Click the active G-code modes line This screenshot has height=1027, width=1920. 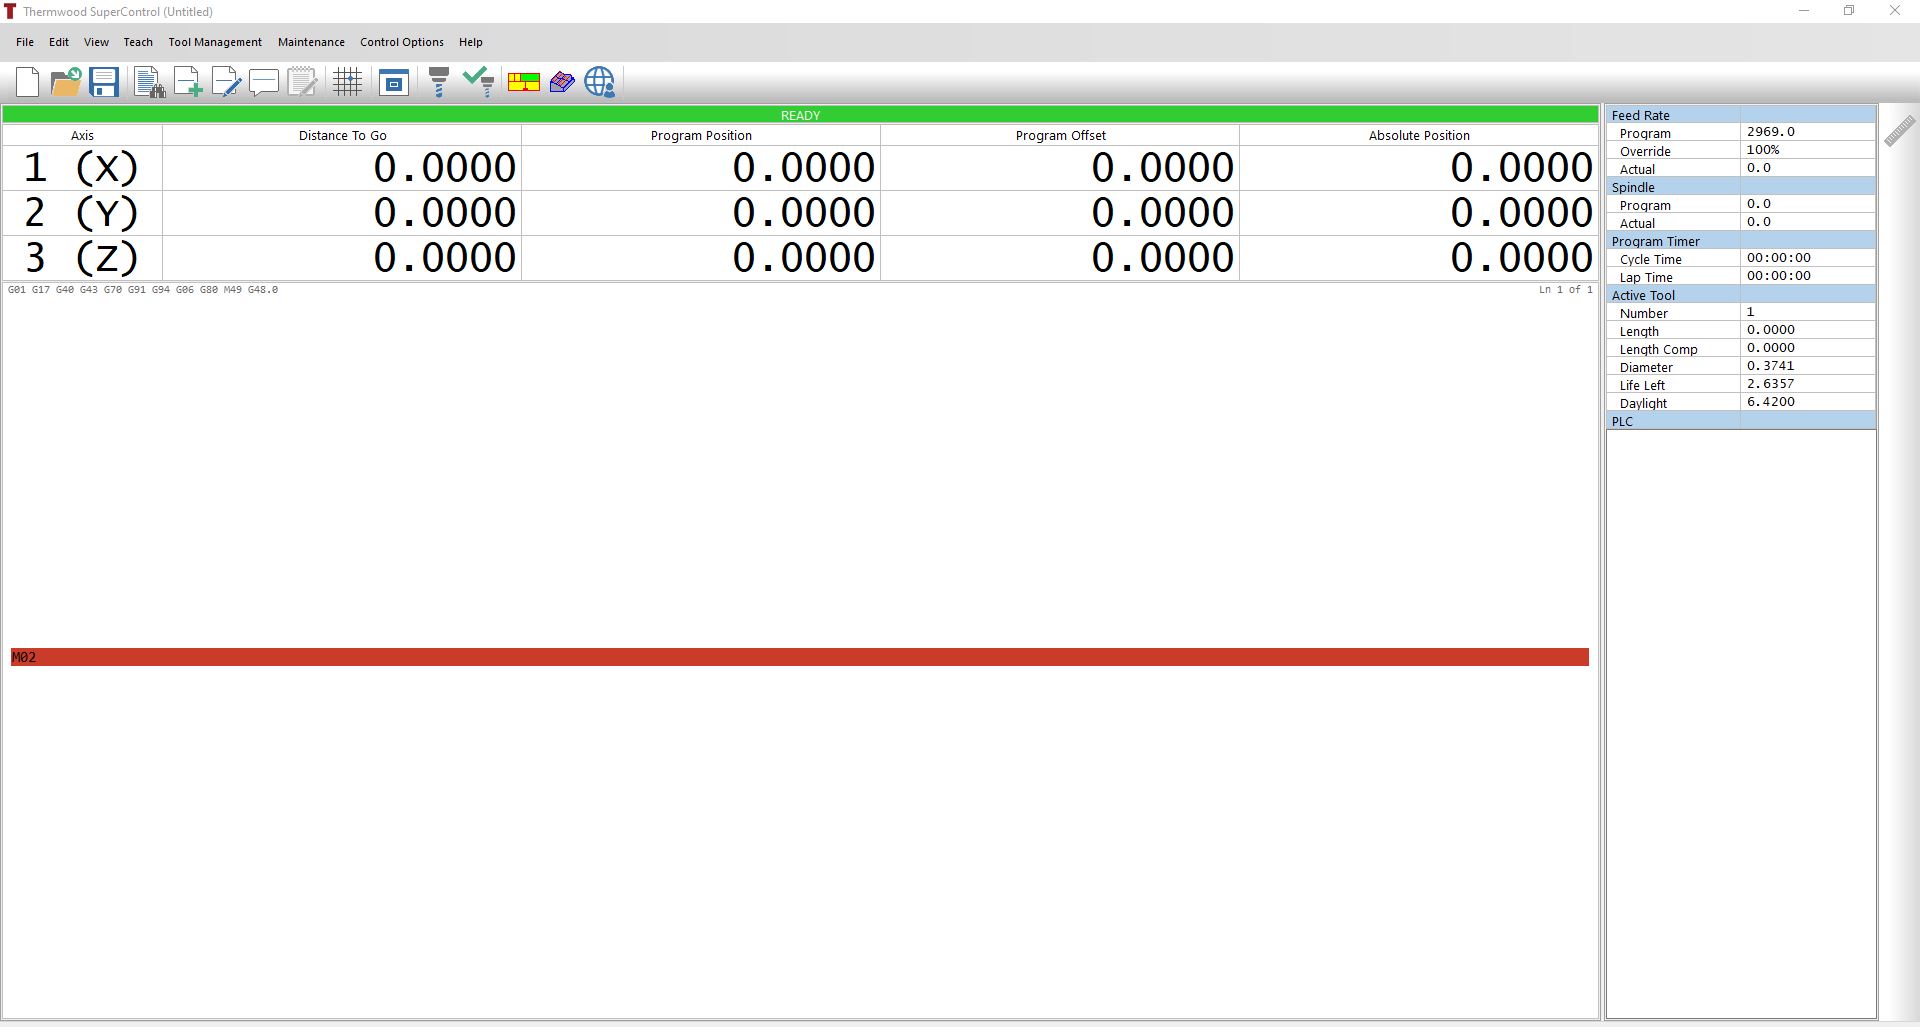pyautogui.click(x=143, y=290)
